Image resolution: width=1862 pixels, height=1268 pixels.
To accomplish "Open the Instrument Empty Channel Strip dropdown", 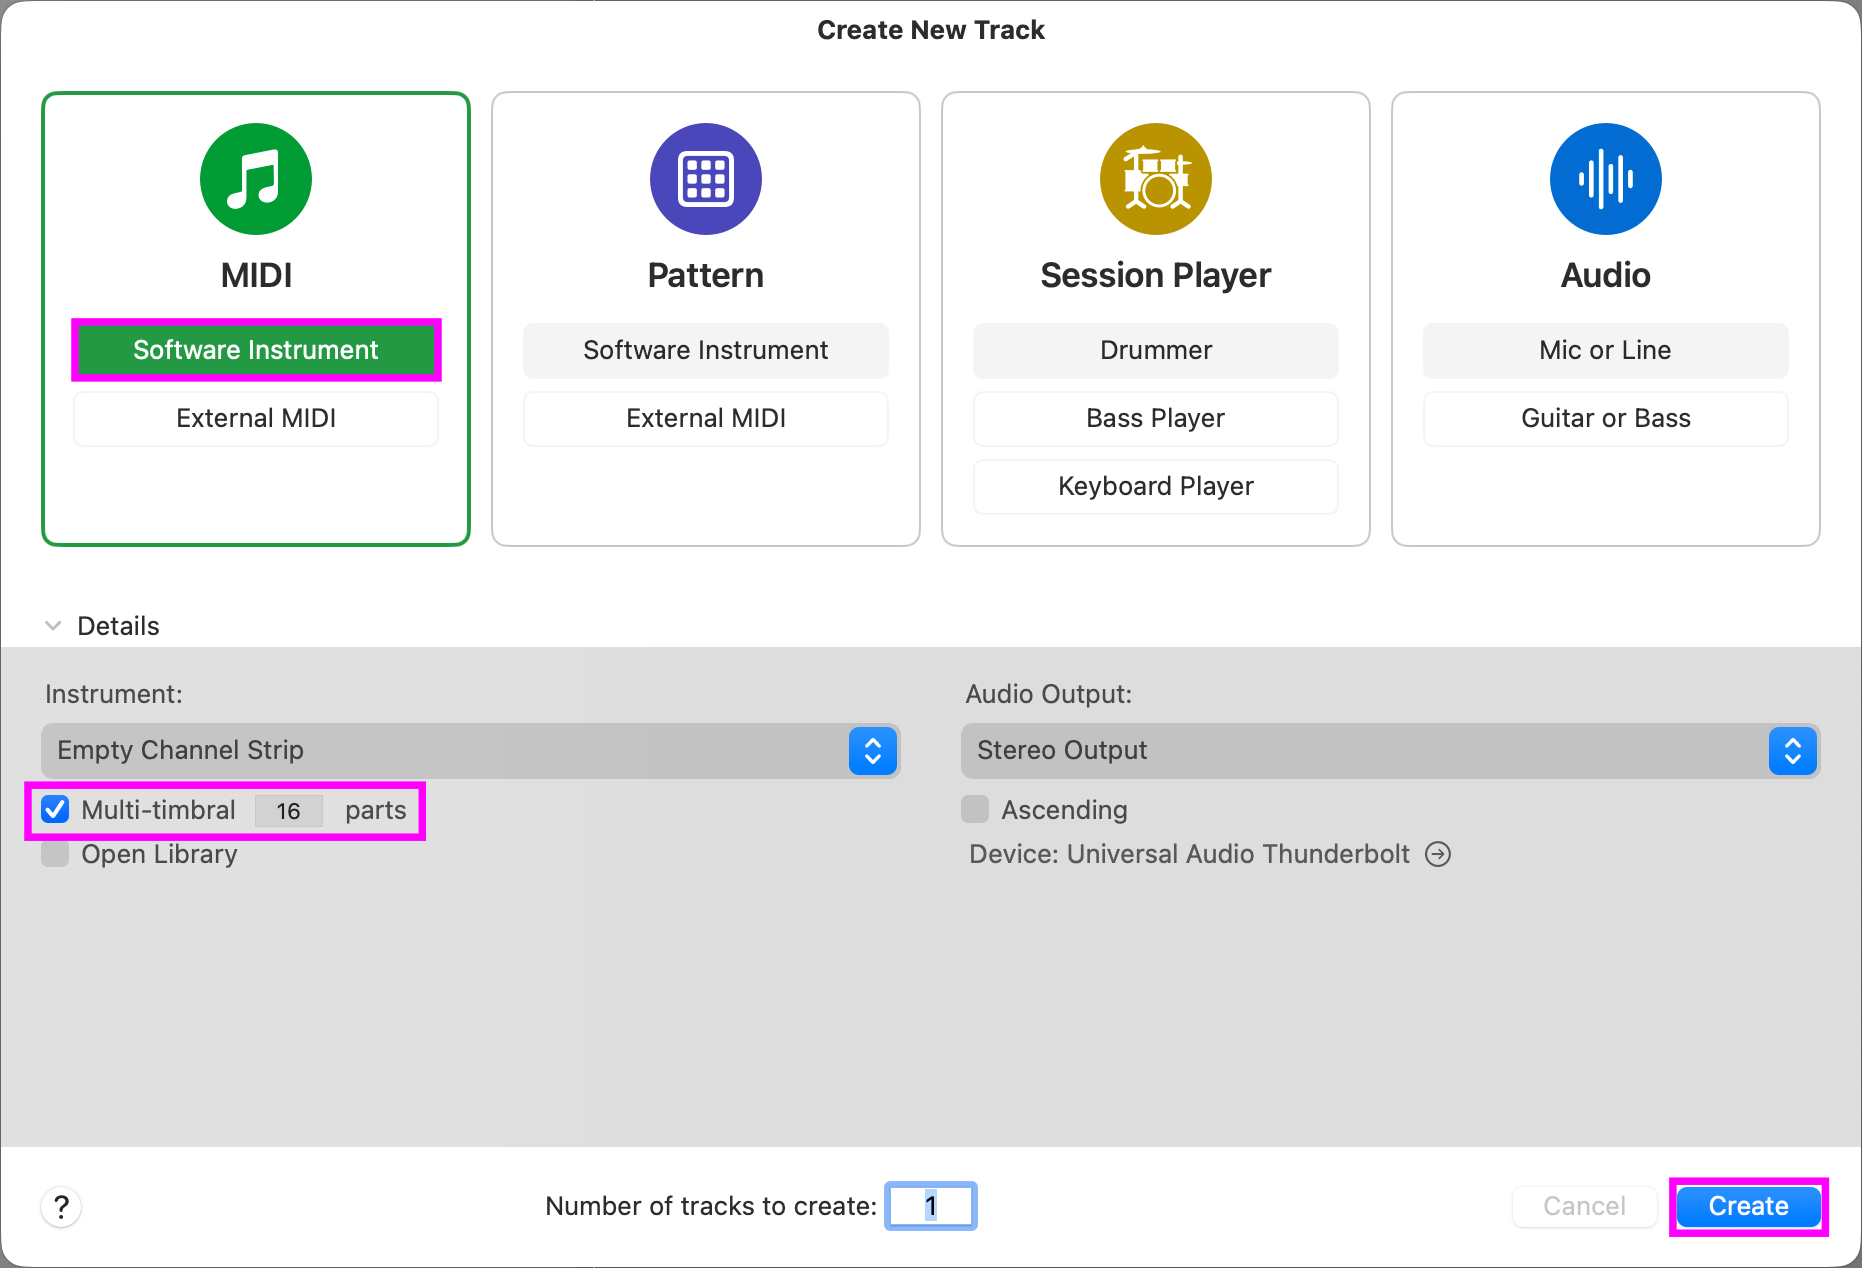I will pos(470,751).
